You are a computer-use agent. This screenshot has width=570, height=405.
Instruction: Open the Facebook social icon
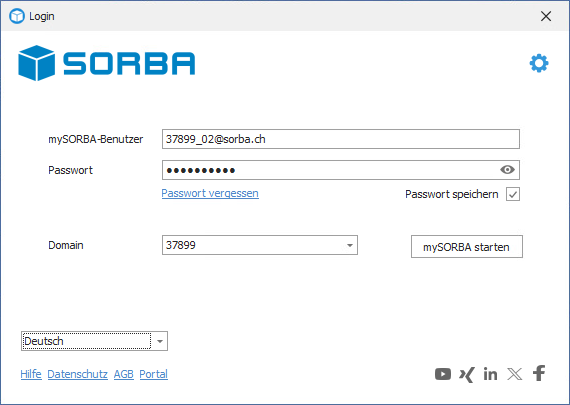[x=539, y=373]
